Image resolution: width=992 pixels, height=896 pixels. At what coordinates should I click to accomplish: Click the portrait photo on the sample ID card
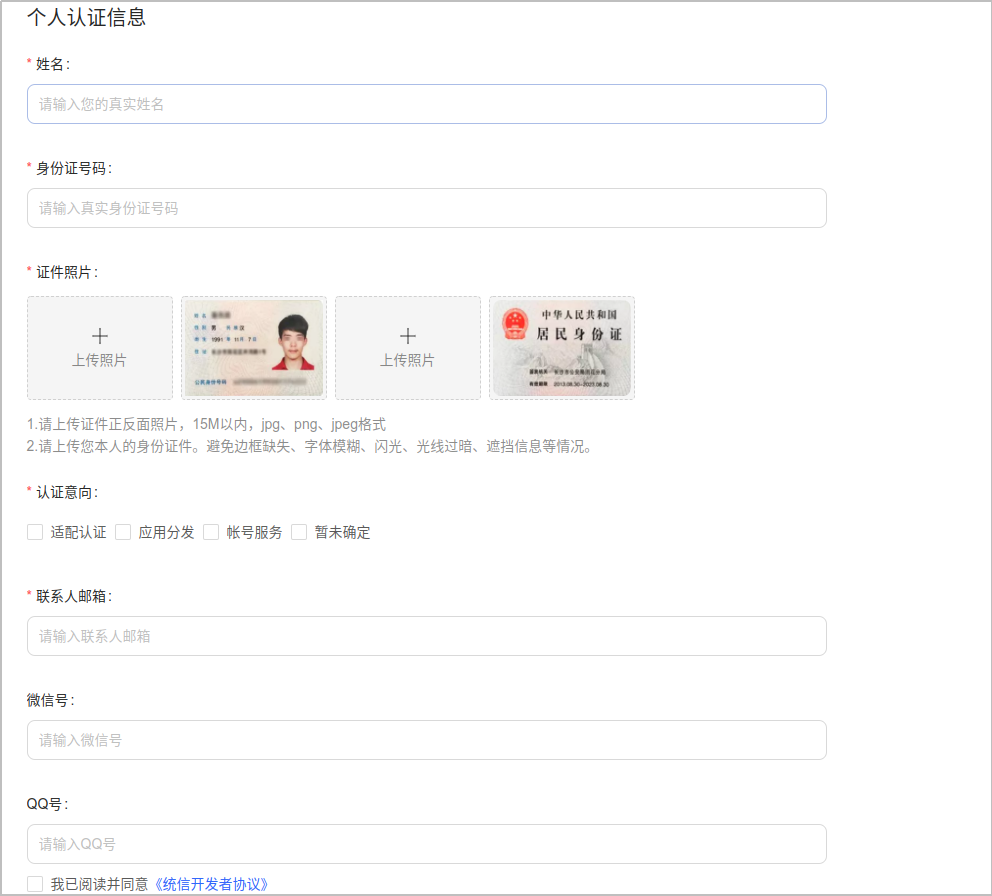point(293,342)
